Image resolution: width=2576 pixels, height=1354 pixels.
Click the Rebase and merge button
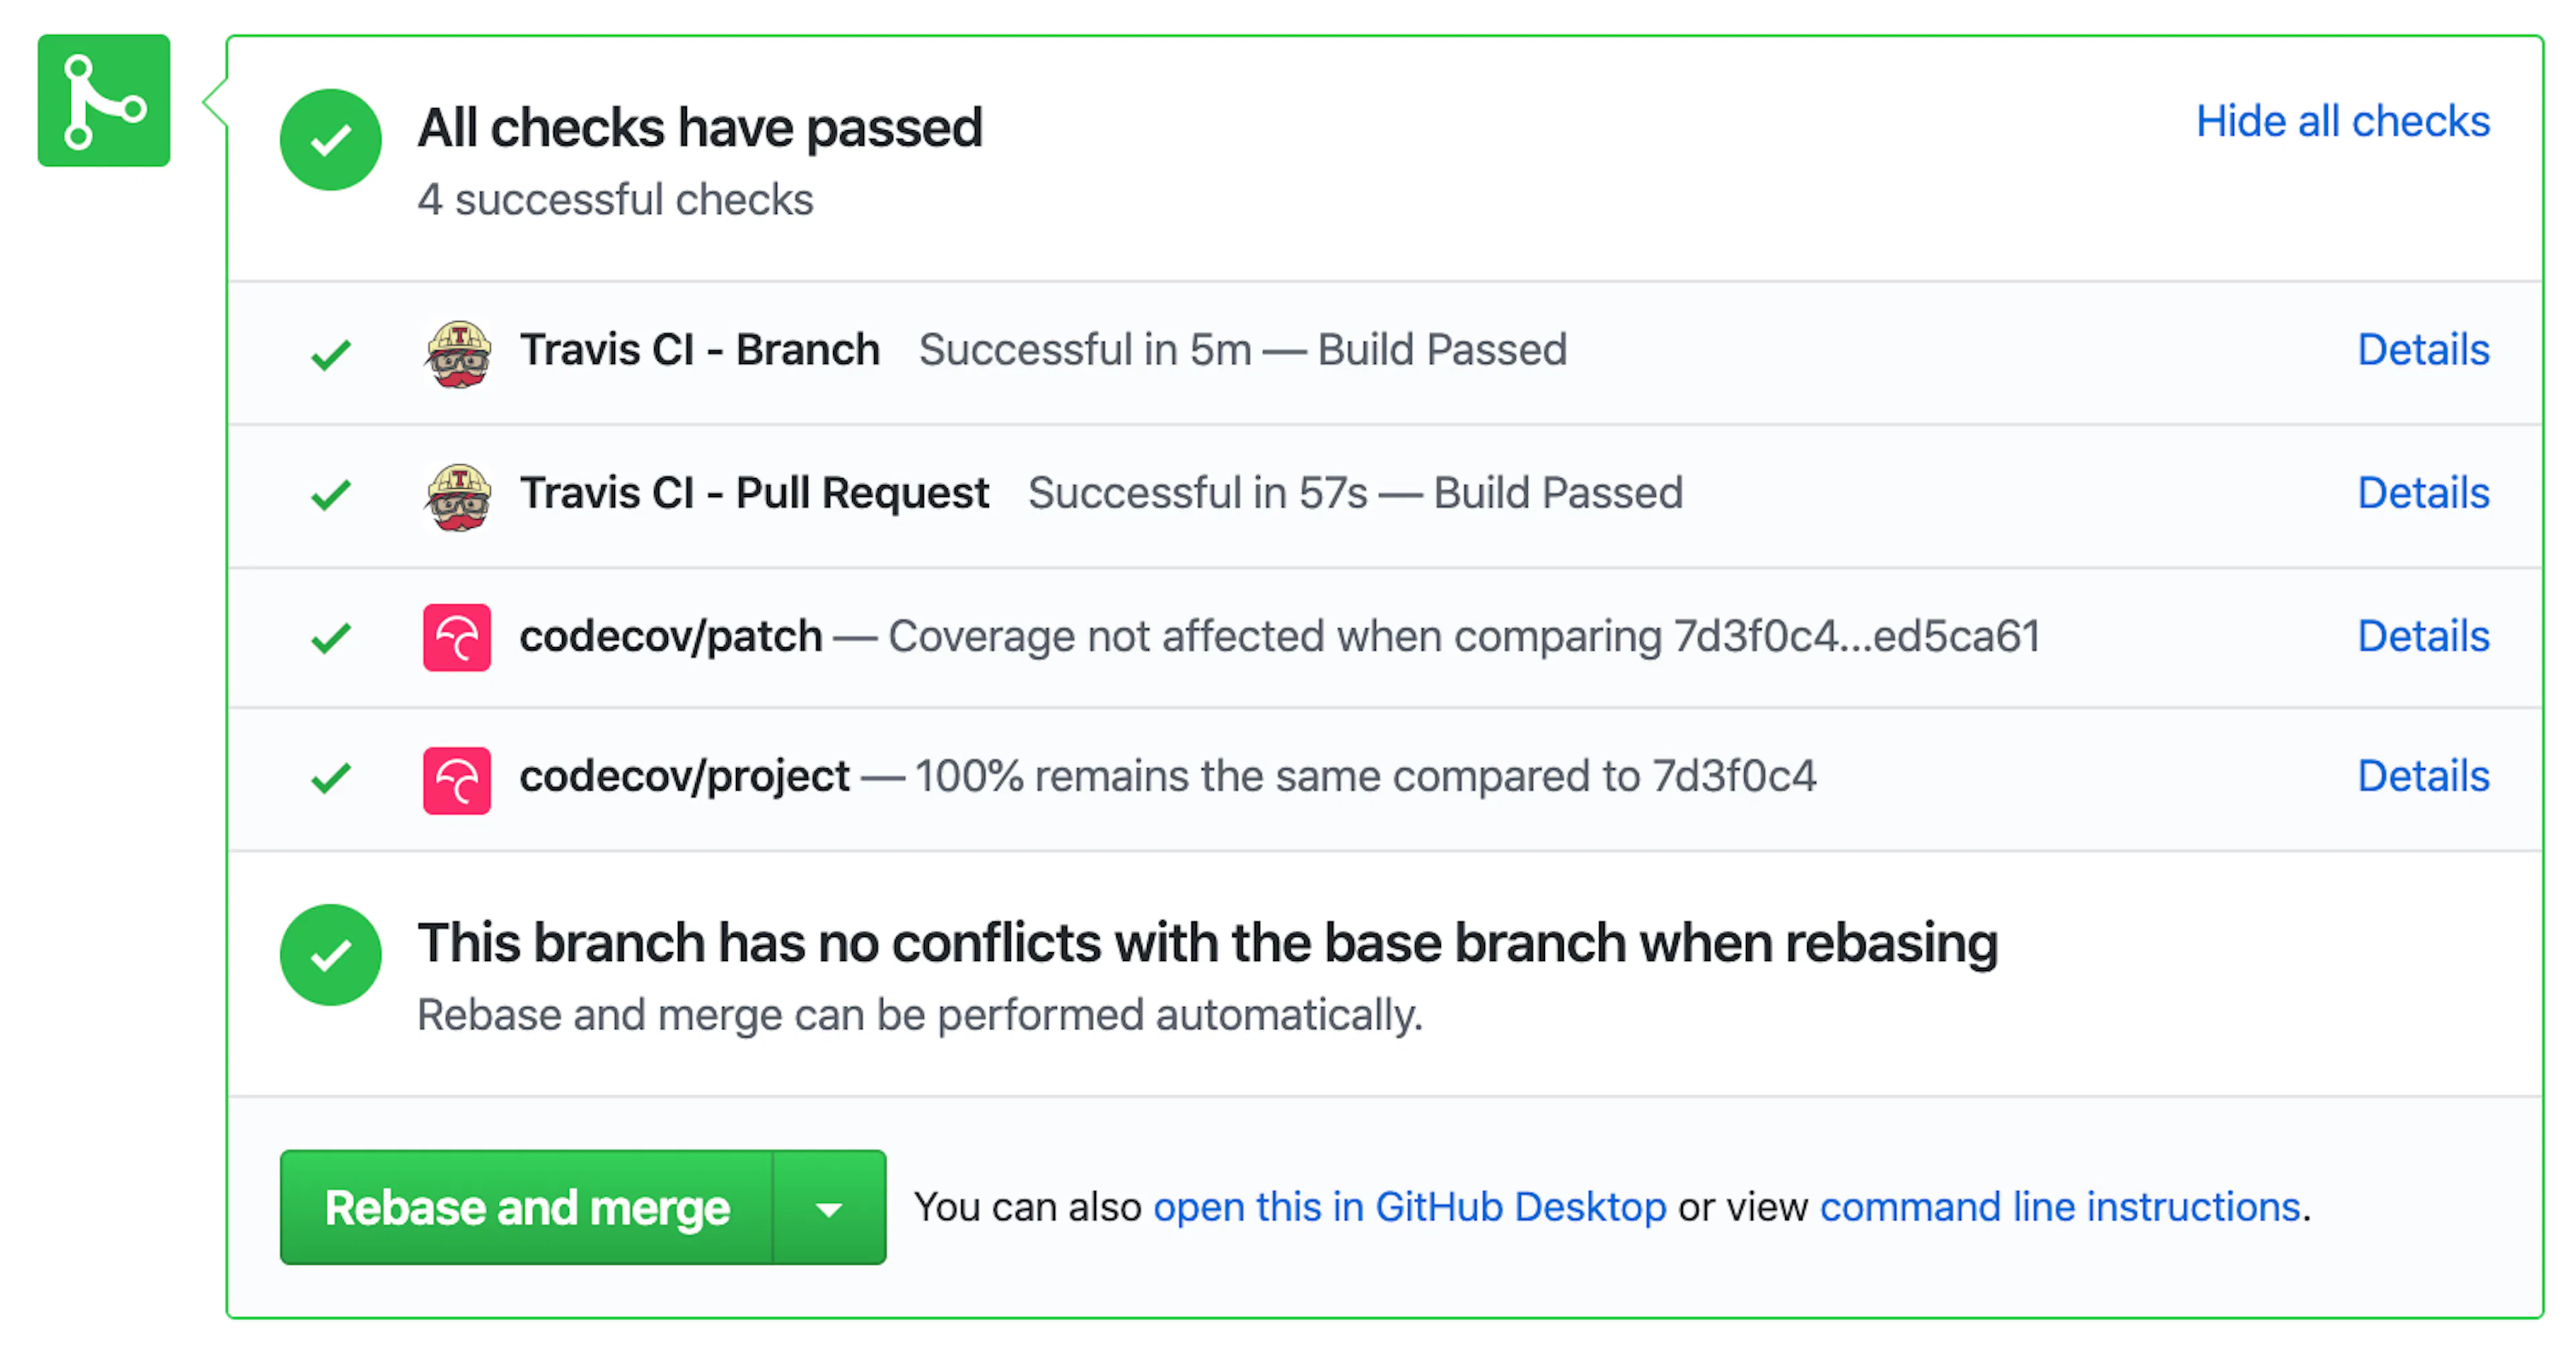point(527,1208)
